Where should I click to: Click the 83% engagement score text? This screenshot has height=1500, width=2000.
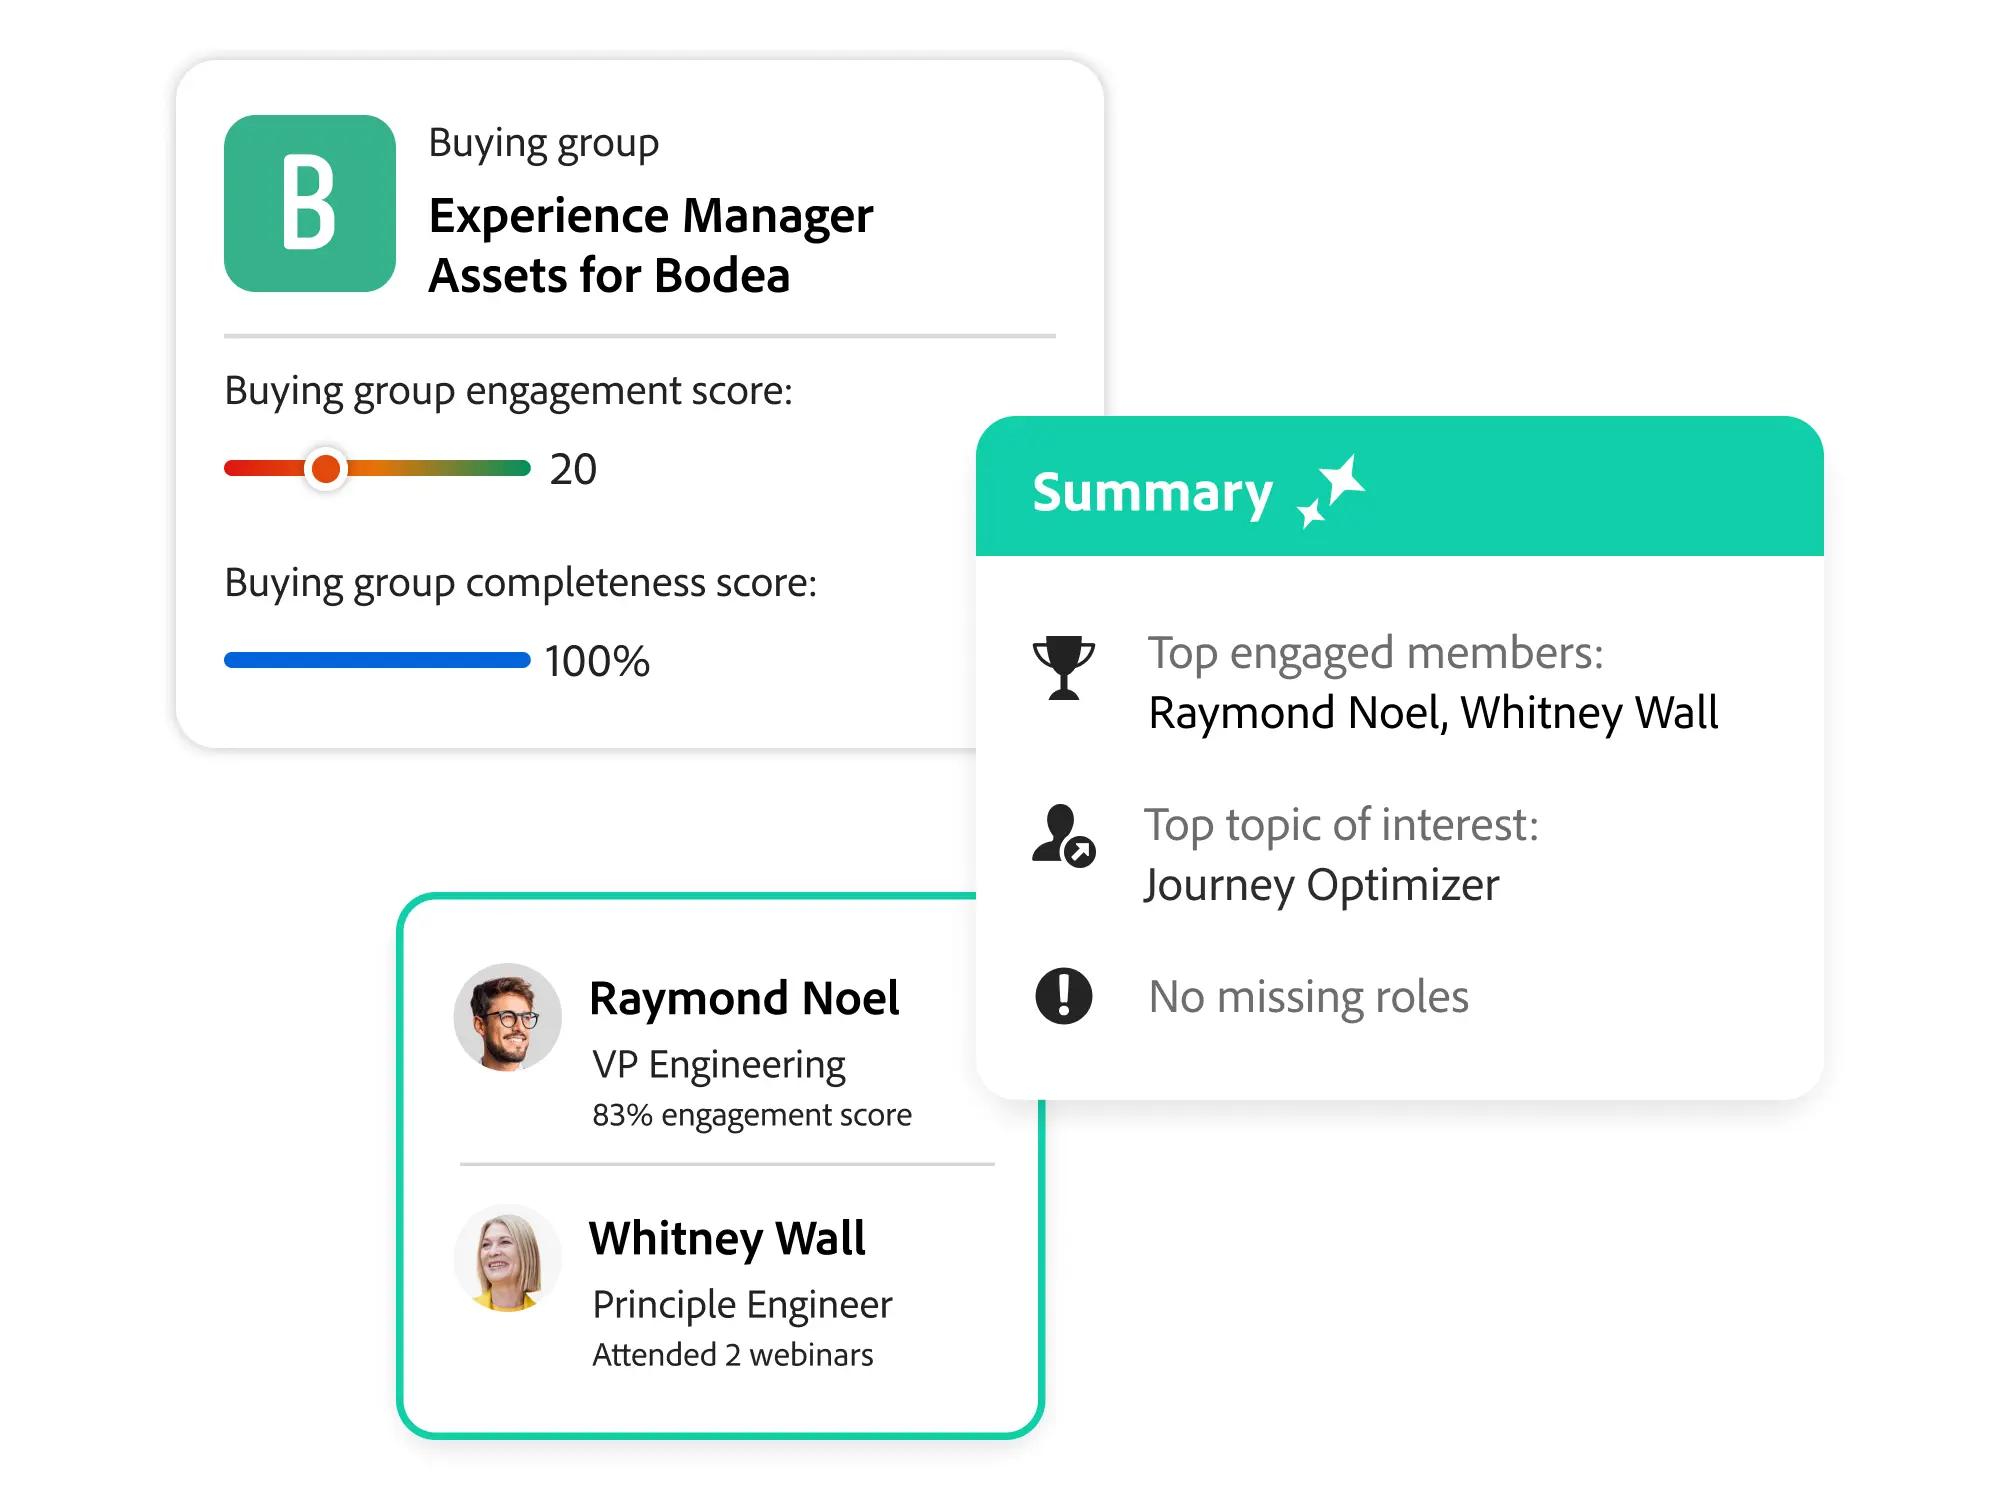click(752, 1115)
